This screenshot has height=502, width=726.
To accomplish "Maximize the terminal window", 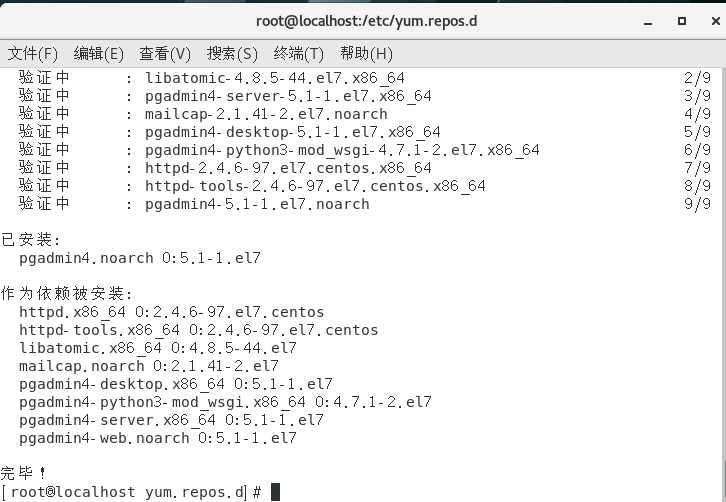I will [x=682, y=21].
